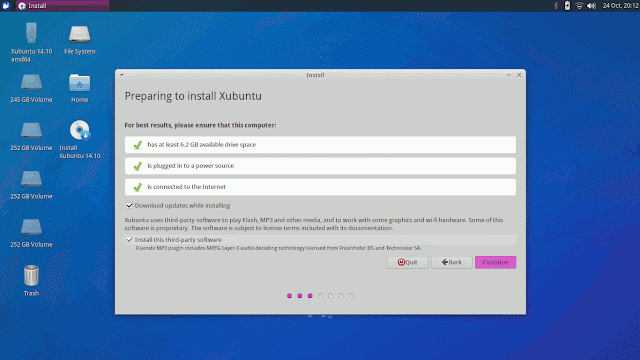Click the plugged in to power source row

pos(320,166)
